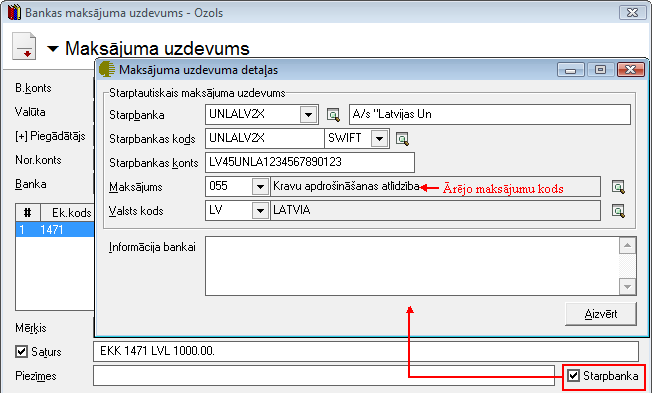The height and width of the screenshot is (393, 652).
Task: Click the Starpbanka lookup magnifier icon
Action: click(x=333, y=115)
